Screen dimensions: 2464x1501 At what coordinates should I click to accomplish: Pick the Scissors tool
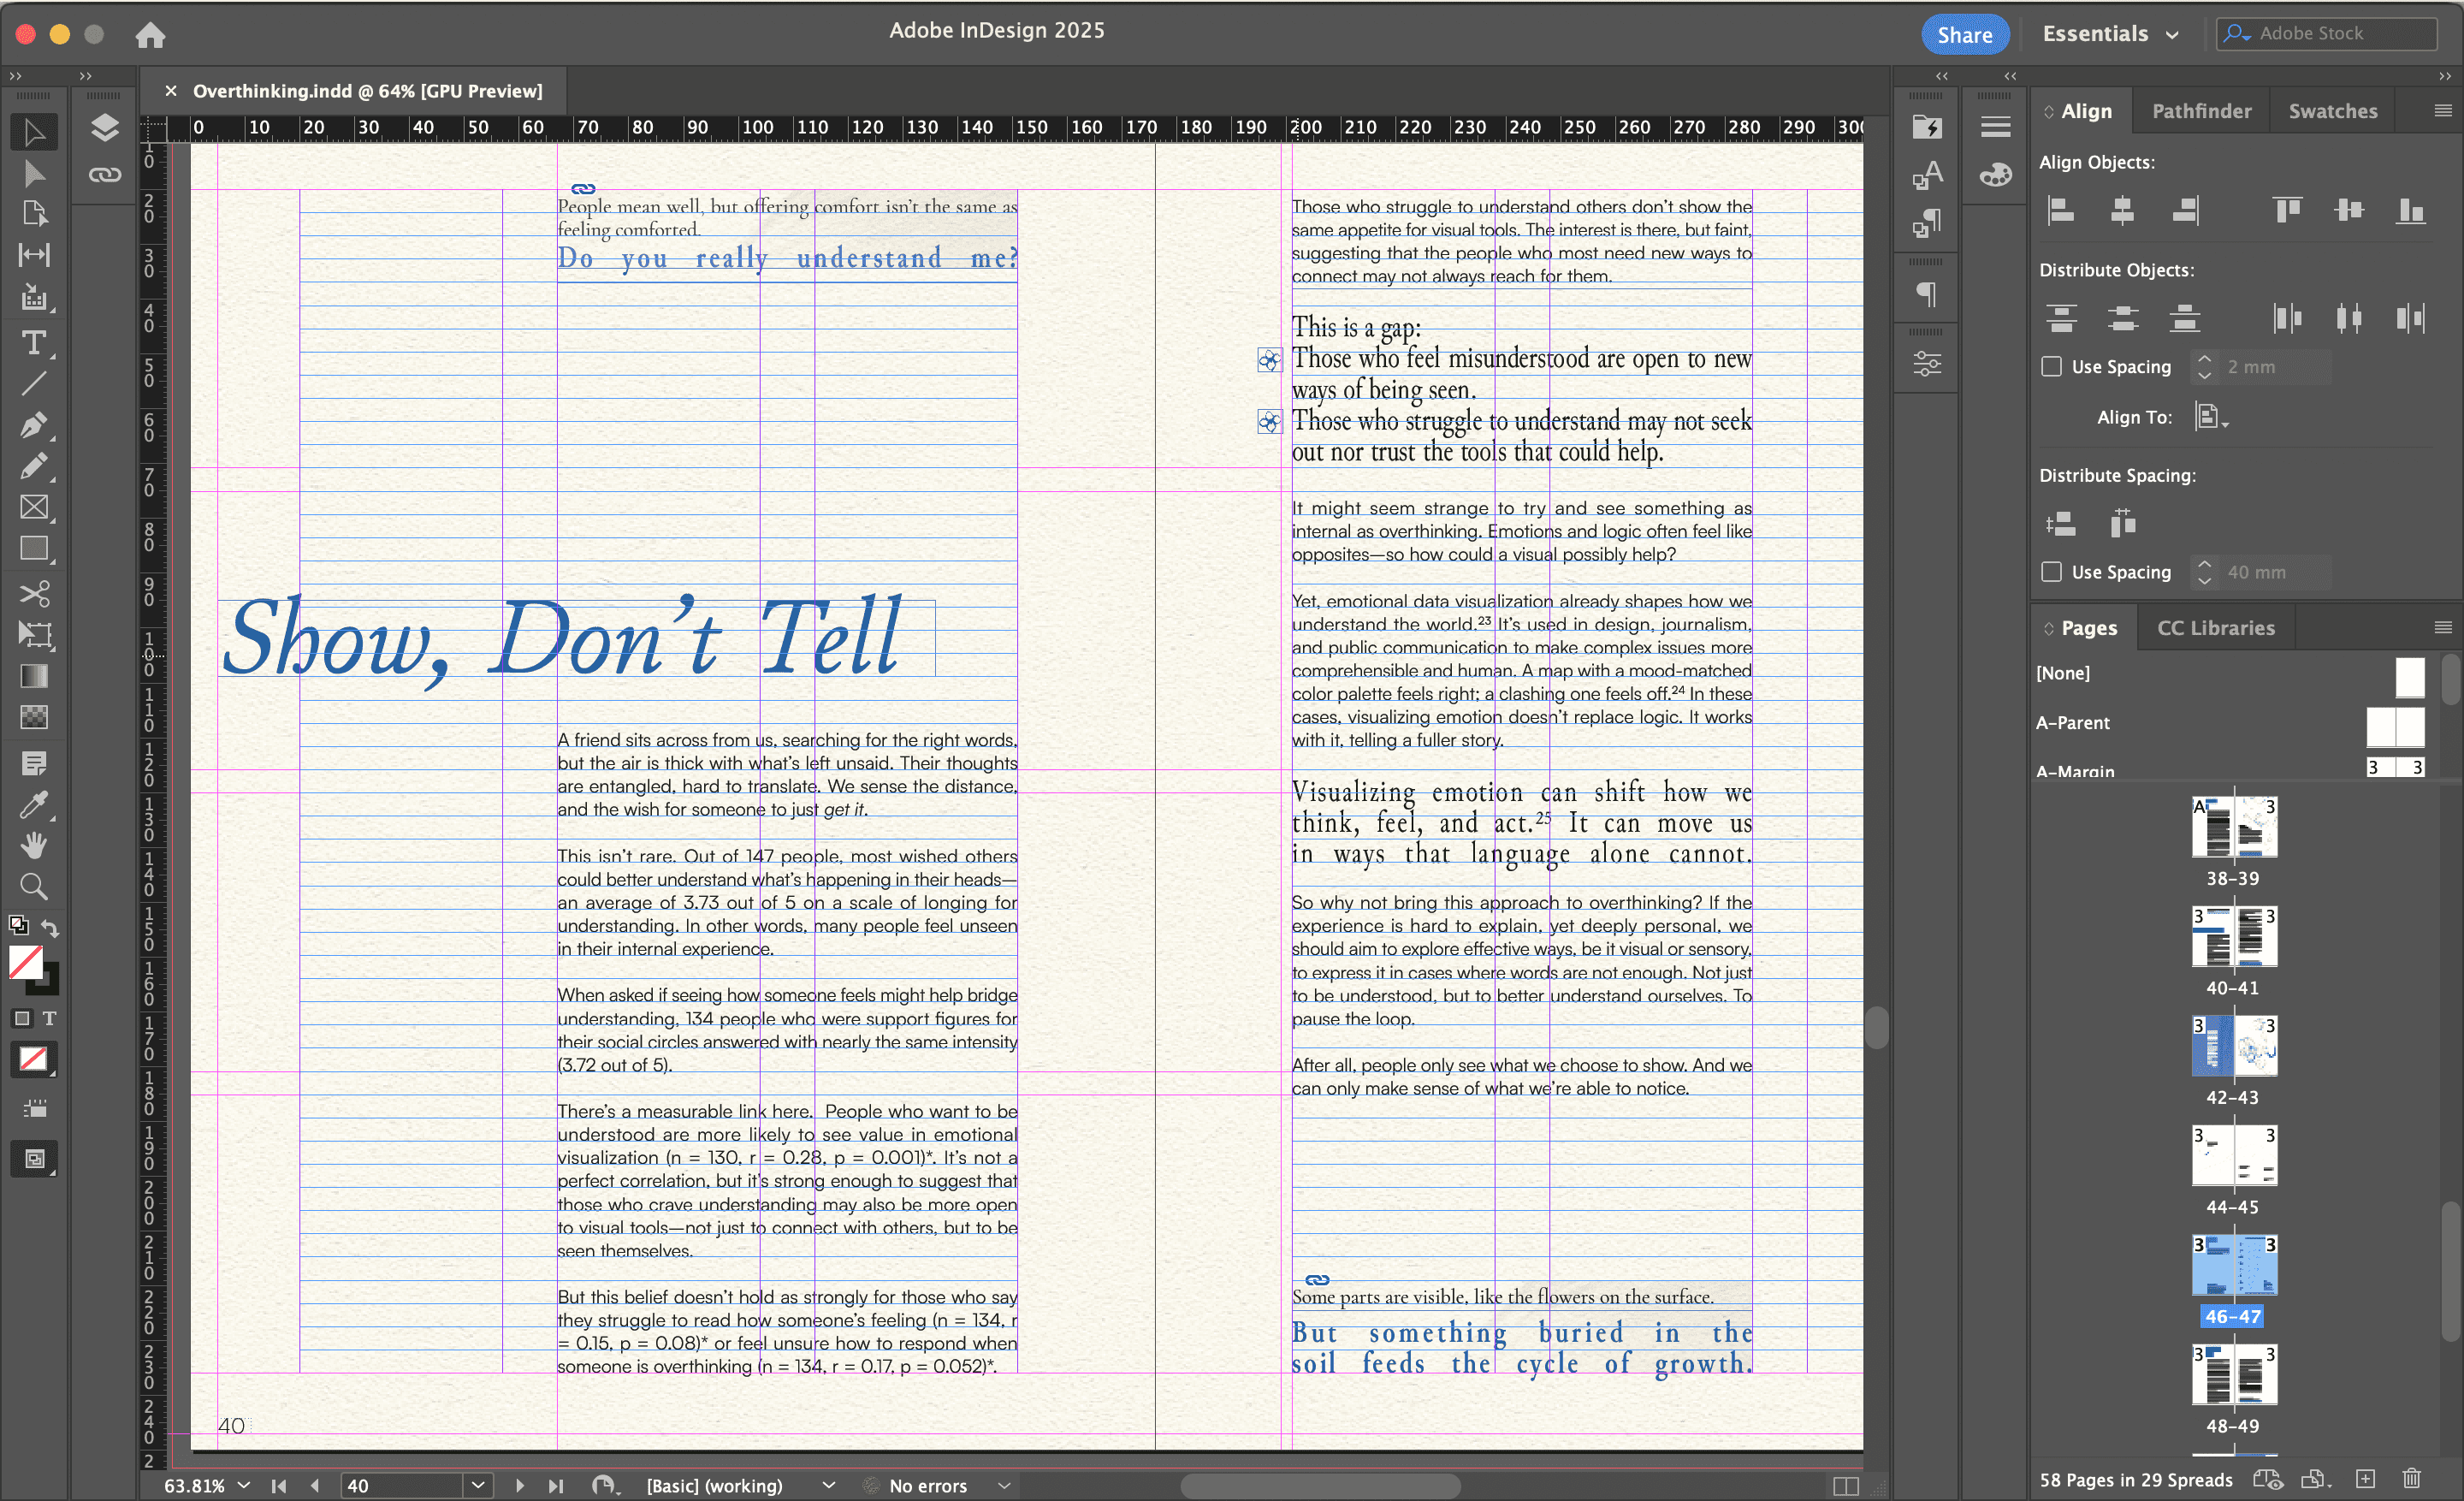[x=33, y=594]
